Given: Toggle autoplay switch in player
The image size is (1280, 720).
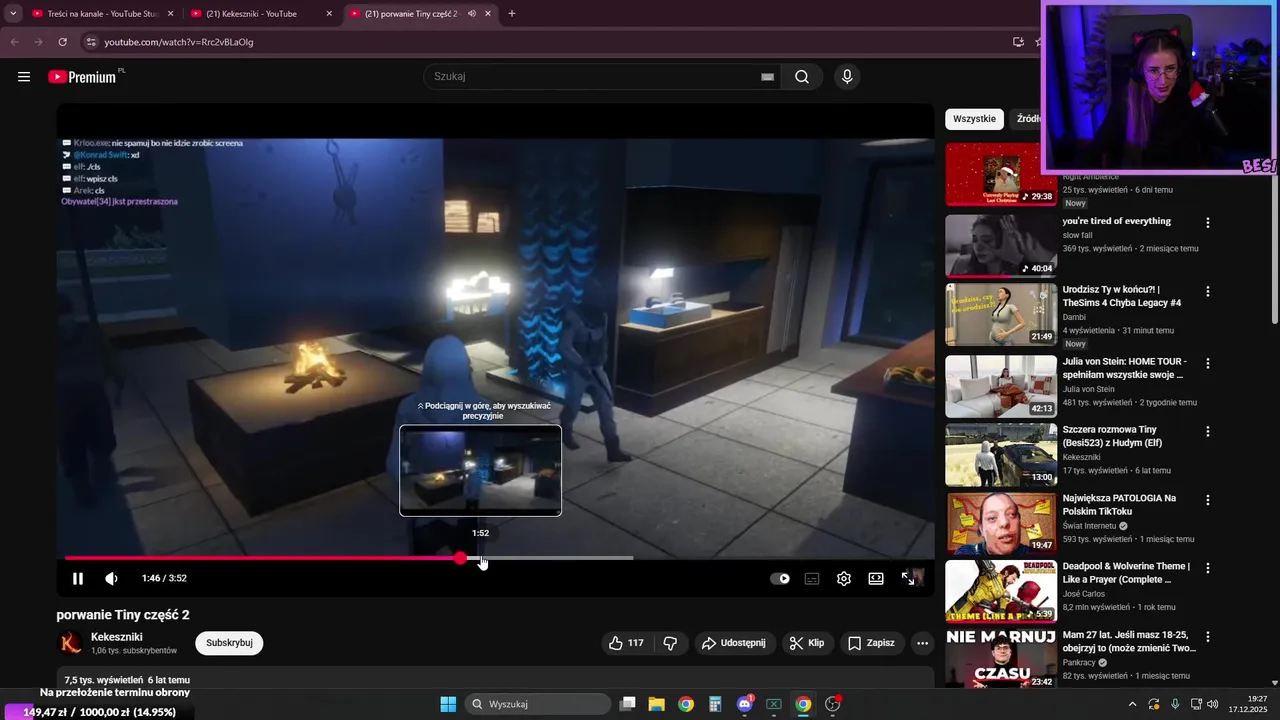Looking at the screenshot, I should (780, 578).
